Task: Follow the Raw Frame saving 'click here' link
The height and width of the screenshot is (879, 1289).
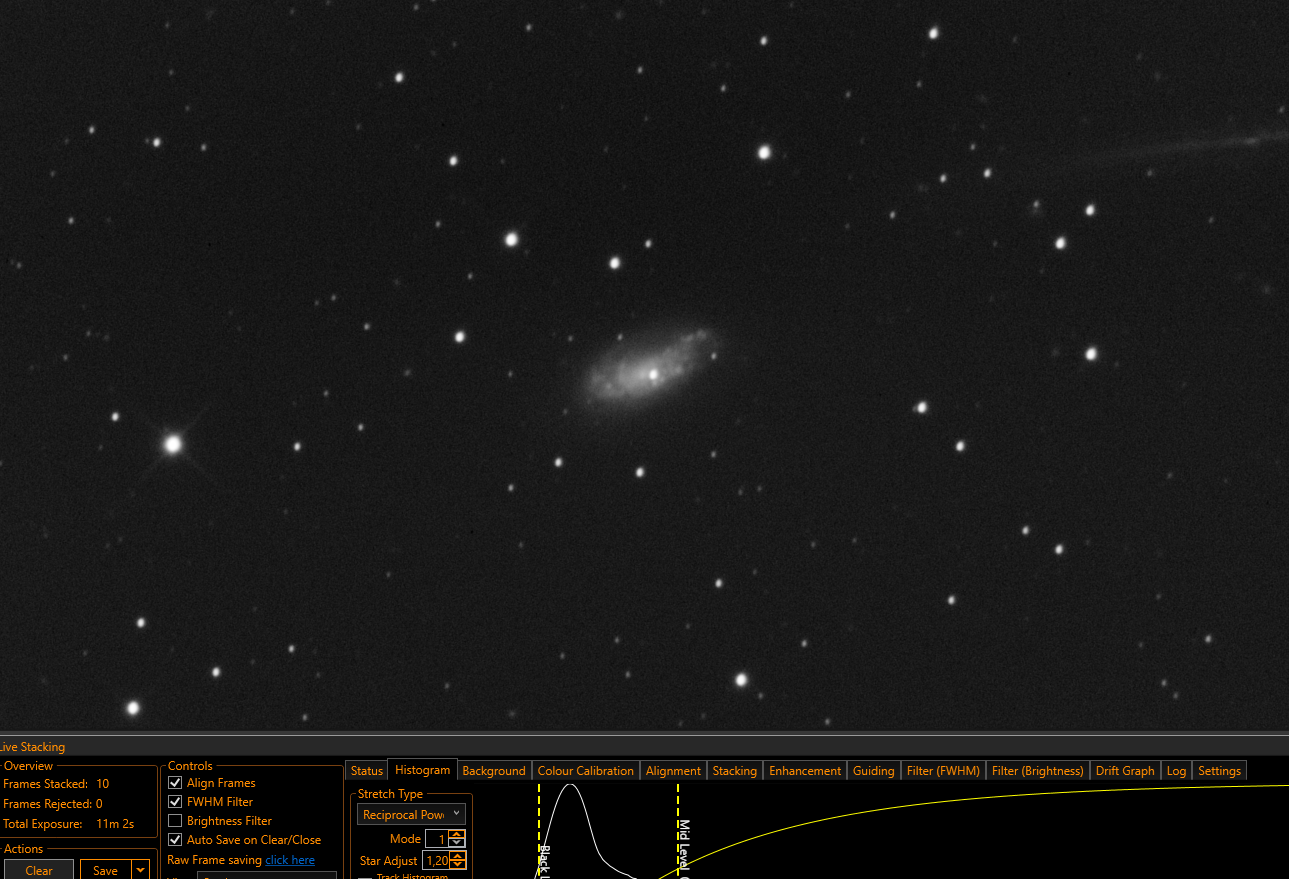Action: point(290,860)
